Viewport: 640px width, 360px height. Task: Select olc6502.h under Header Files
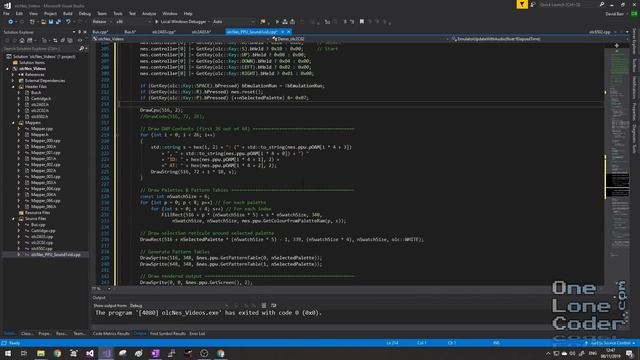[x=39, y=117]
